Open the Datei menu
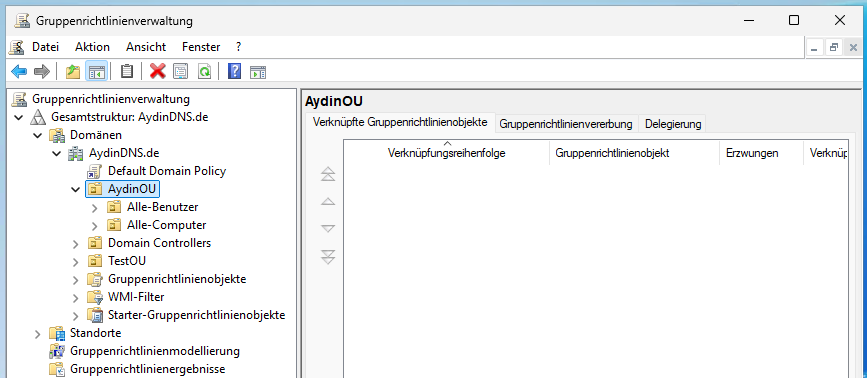Image resolution: width=867 pixels, height=378 pixels. 45,47
